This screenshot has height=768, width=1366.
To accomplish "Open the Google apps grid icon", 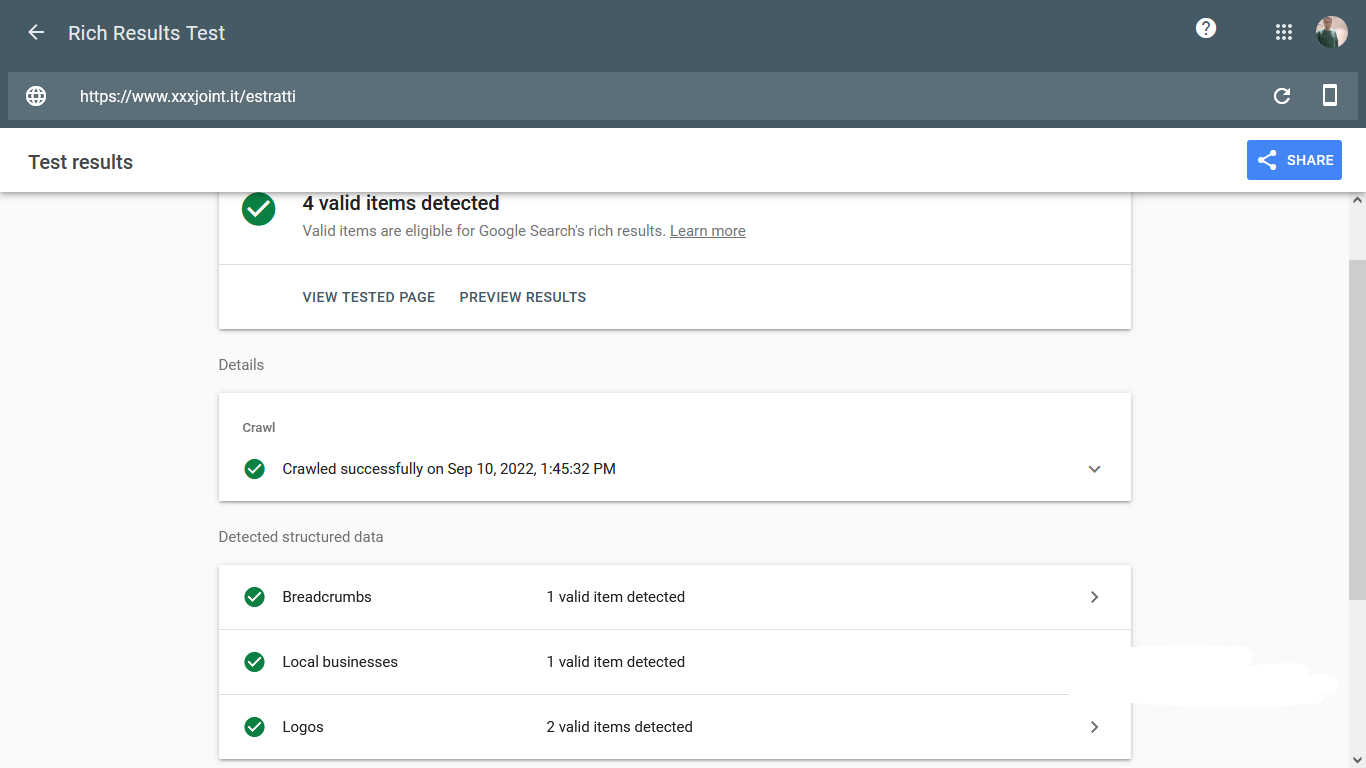I will (x=1284, y=32).
